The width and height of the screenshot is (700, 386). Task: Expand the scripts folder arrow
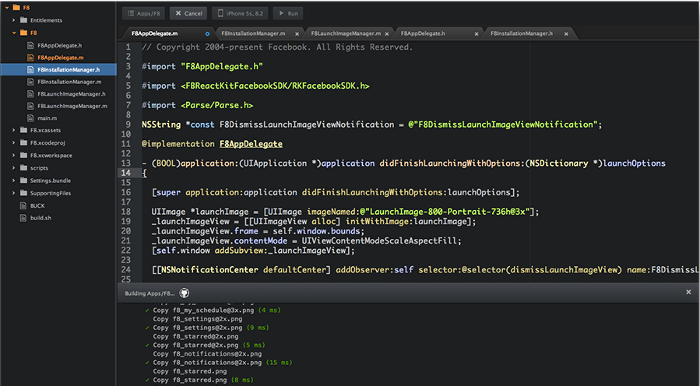(14, 168)
